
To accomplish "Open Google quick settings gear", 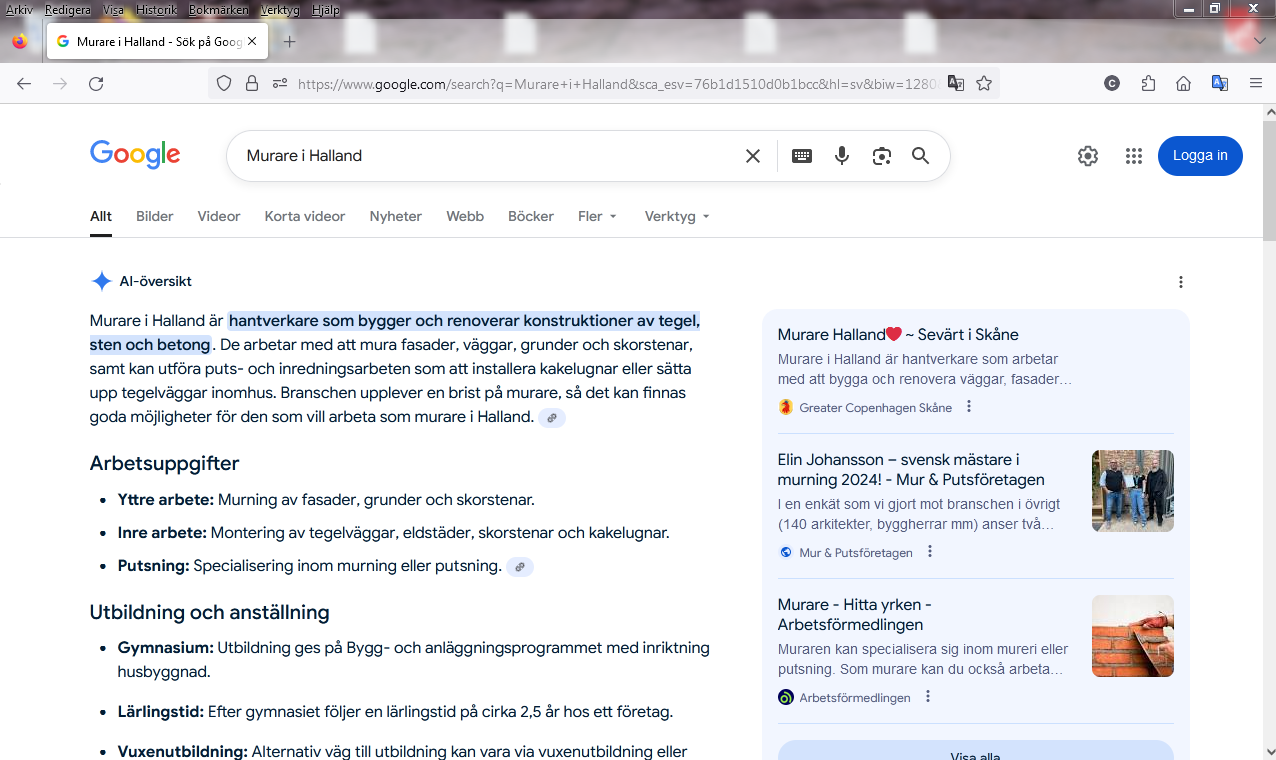I will coord(1088,156).
